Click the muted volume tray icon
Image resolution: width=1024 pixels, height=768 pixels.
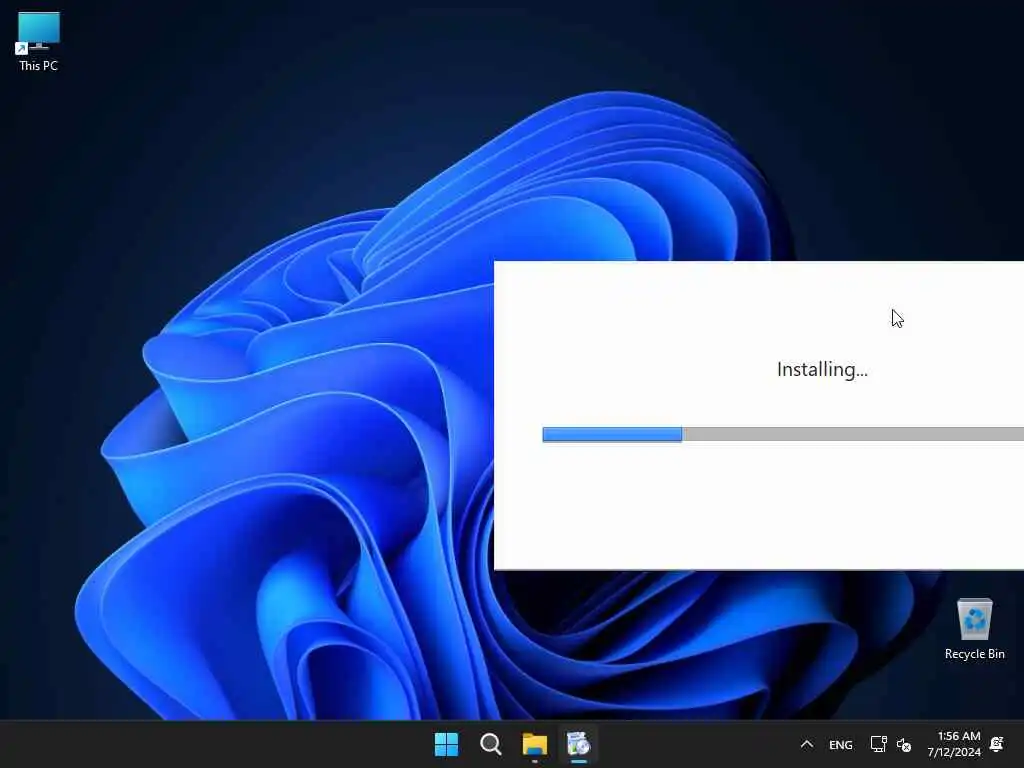[x=904, y=744]
